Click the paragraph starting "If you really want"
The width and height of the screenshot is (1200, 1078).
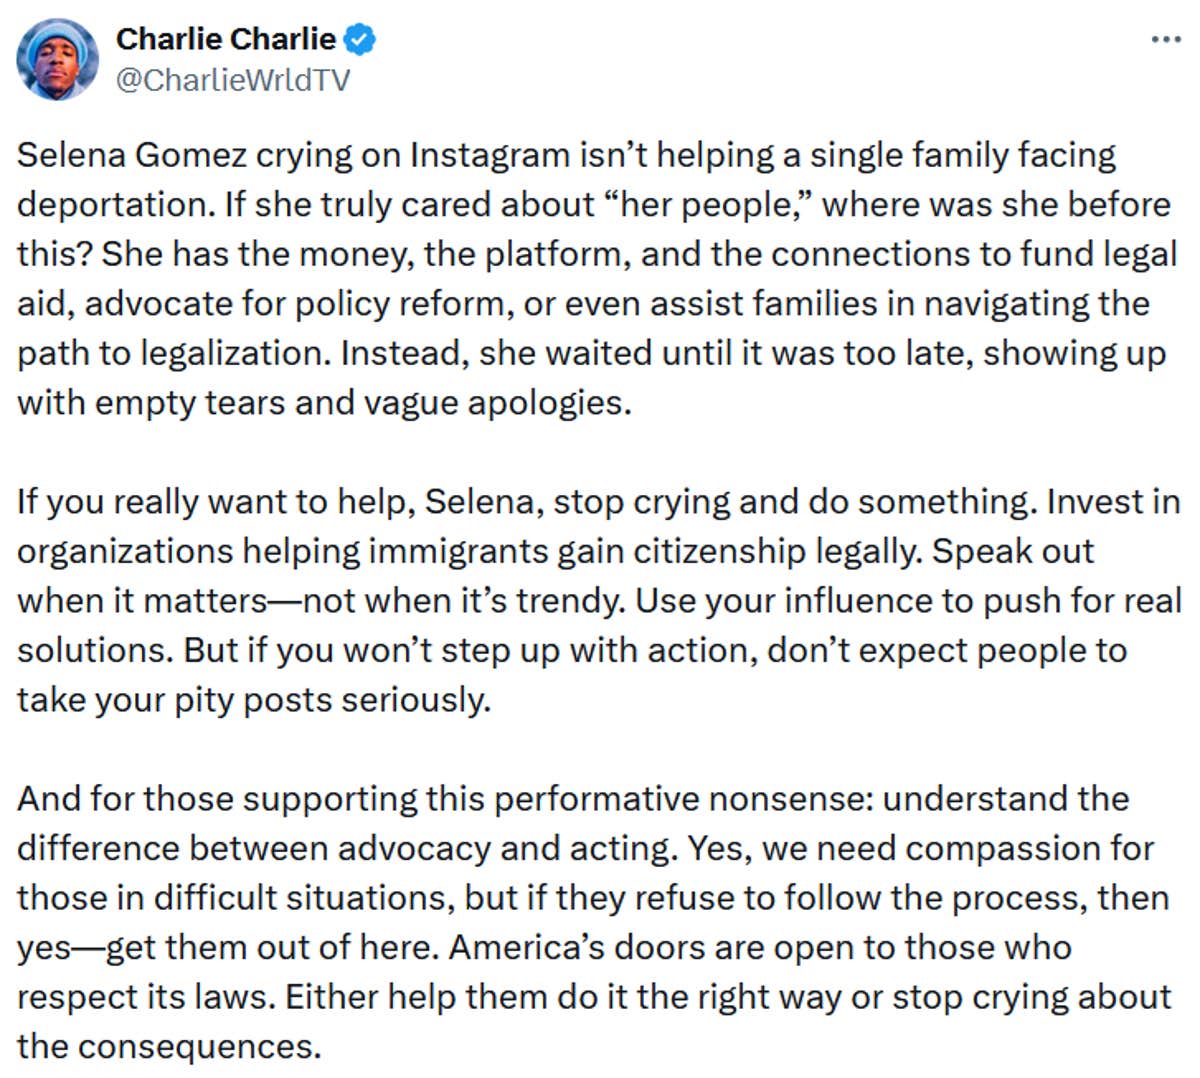pos(598,600)
